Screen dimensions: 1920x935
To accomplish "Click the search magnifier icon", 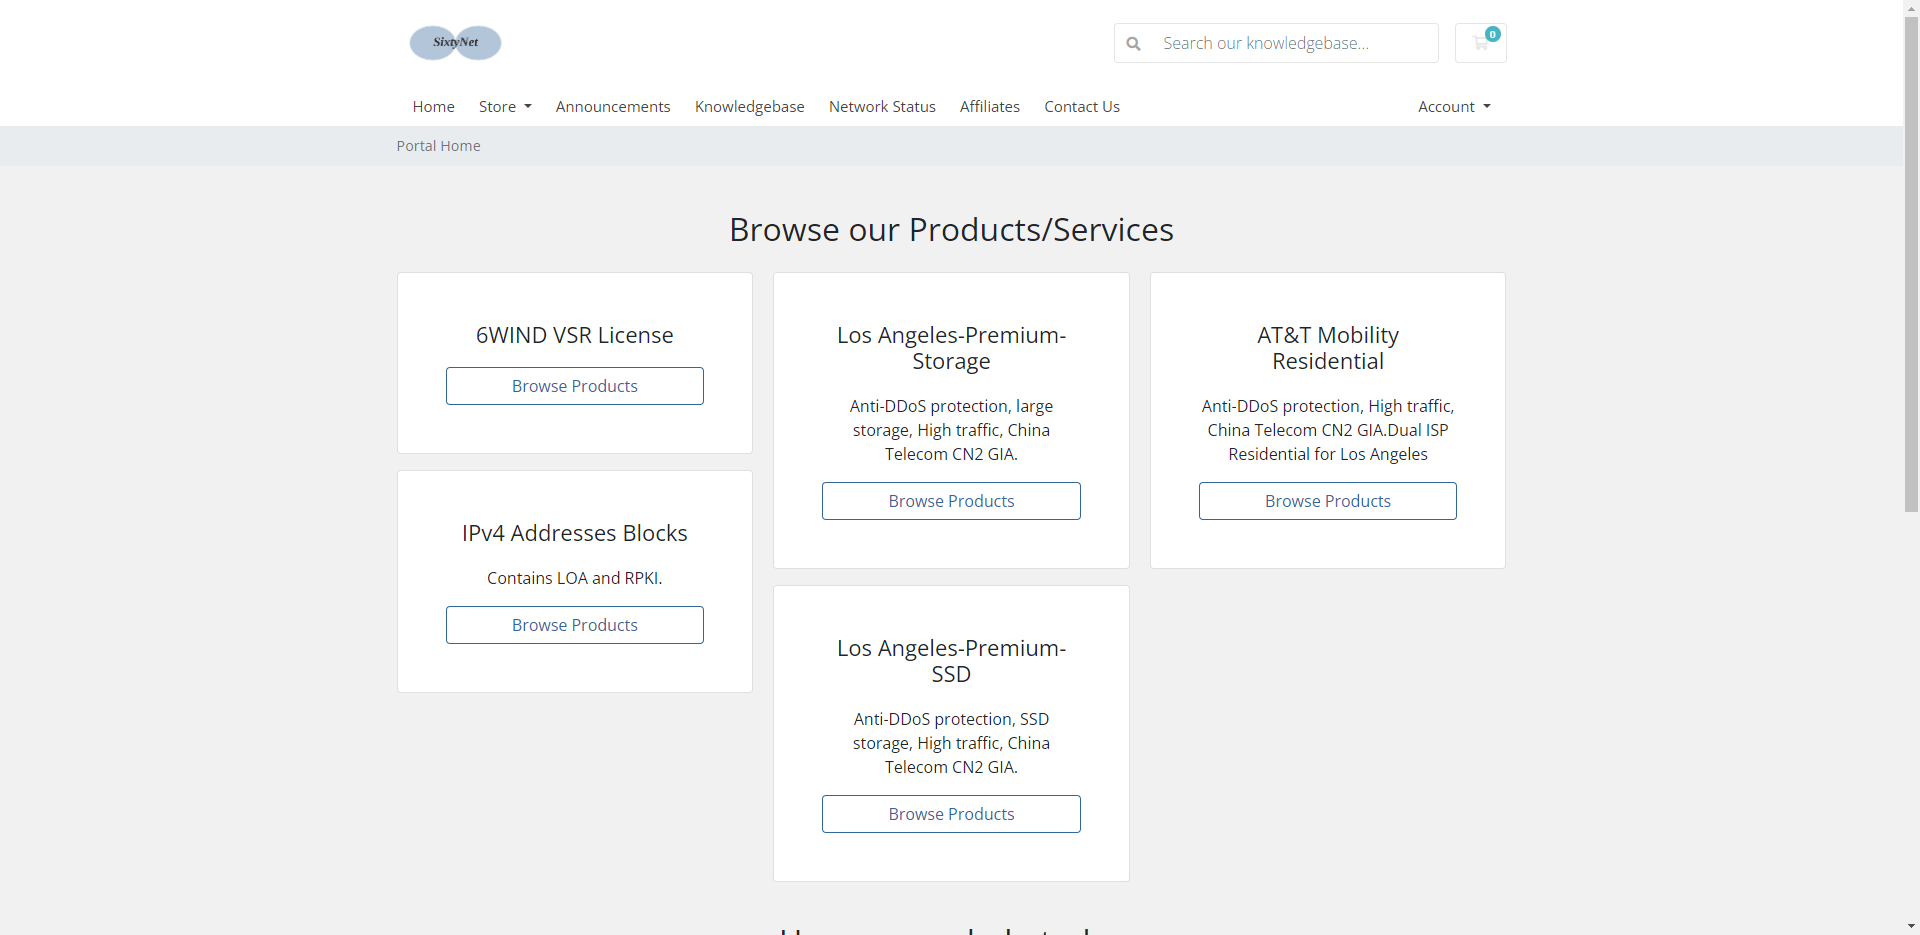I will click(x=1133, y=43).
